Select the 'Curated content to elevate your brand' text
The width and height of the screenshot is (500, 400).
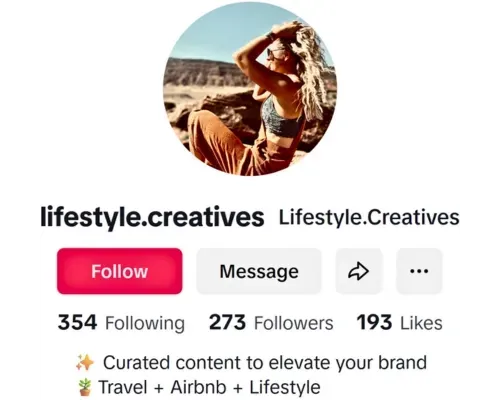point(265,363)
